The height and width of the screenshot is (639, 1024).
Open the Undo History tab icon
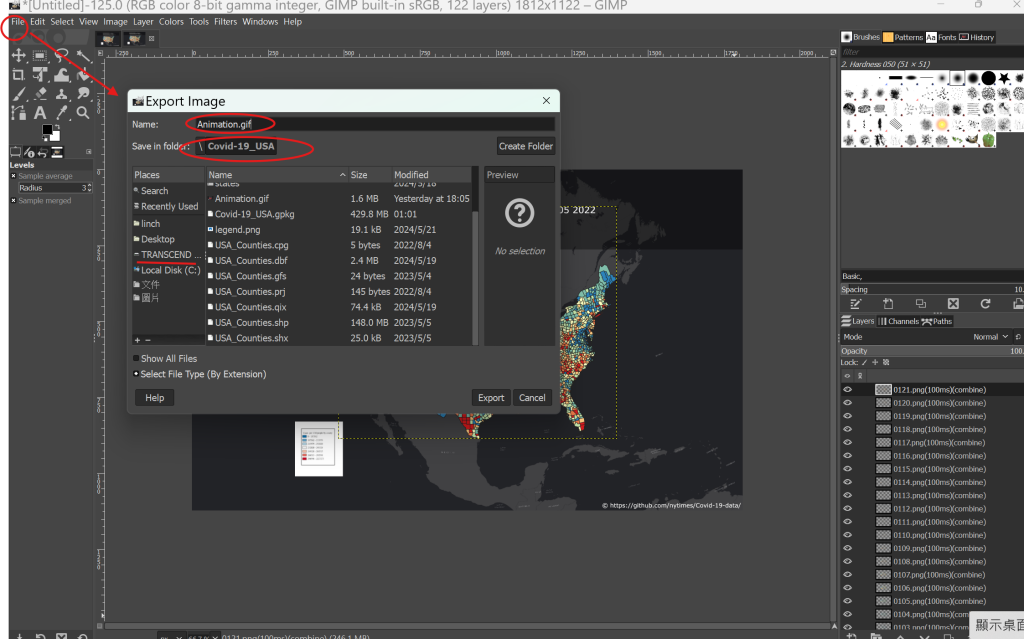(43, 152)
